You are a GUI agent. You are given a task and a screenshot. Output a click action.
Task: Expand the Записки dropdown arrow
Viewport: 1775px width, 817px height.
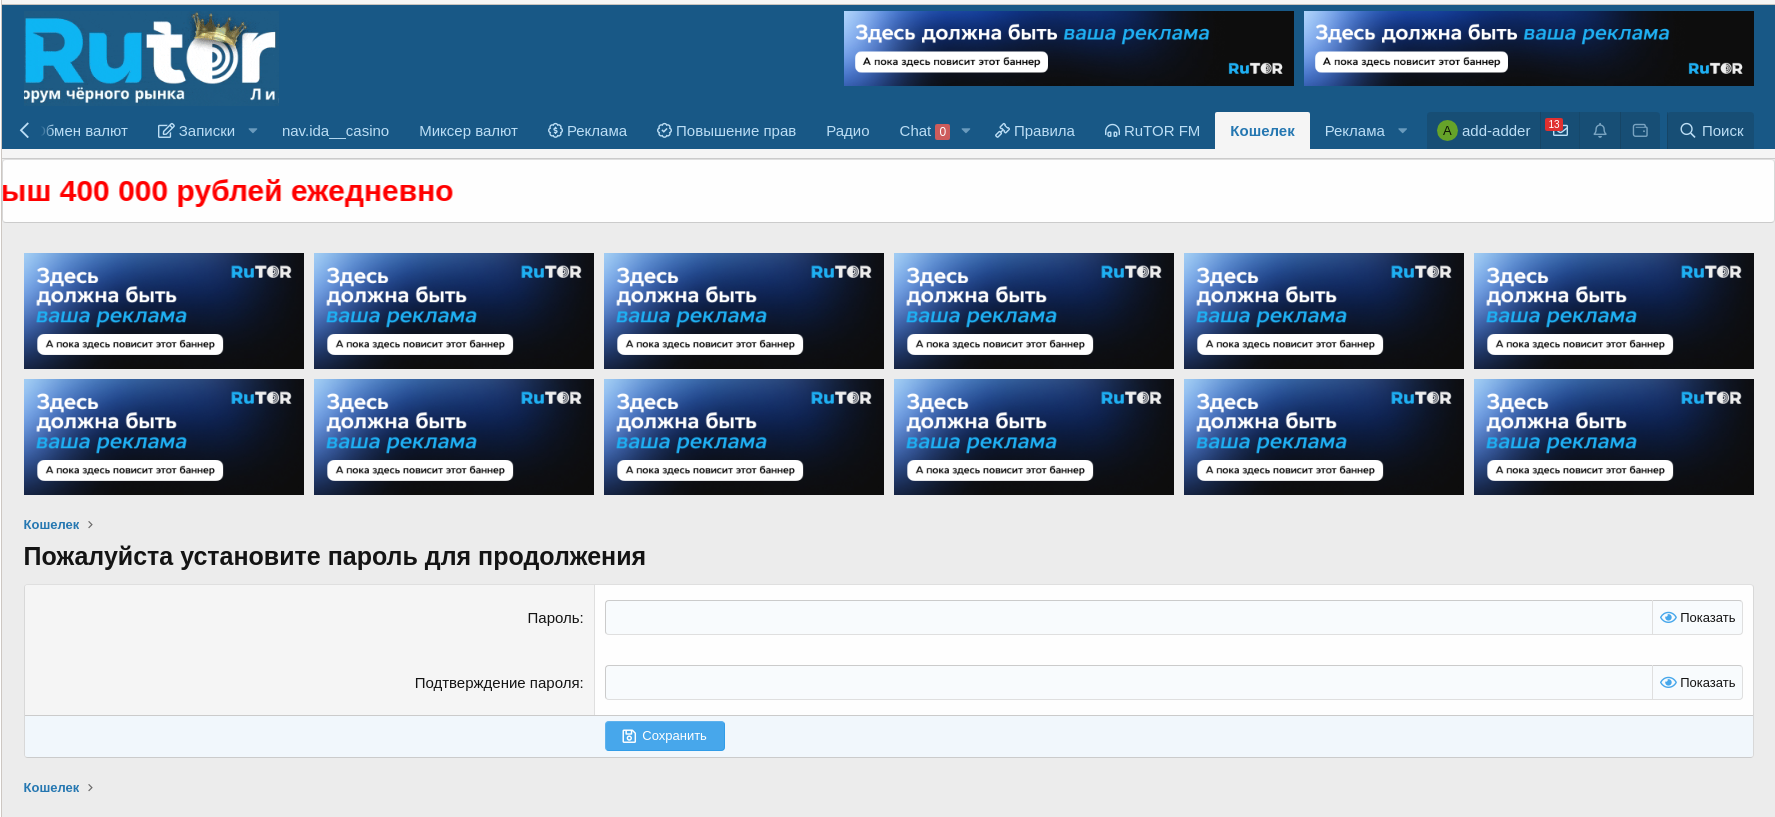253,131
